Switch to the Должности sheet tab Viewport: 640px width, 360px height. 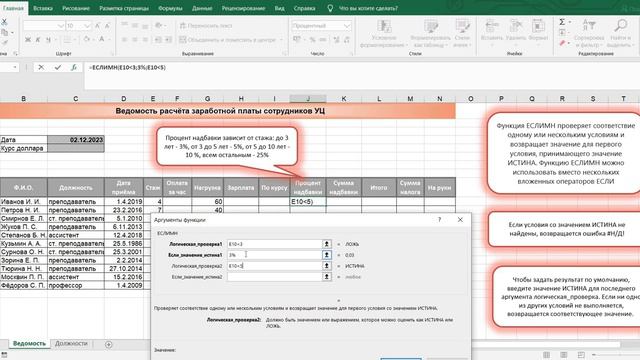[71, 344]
